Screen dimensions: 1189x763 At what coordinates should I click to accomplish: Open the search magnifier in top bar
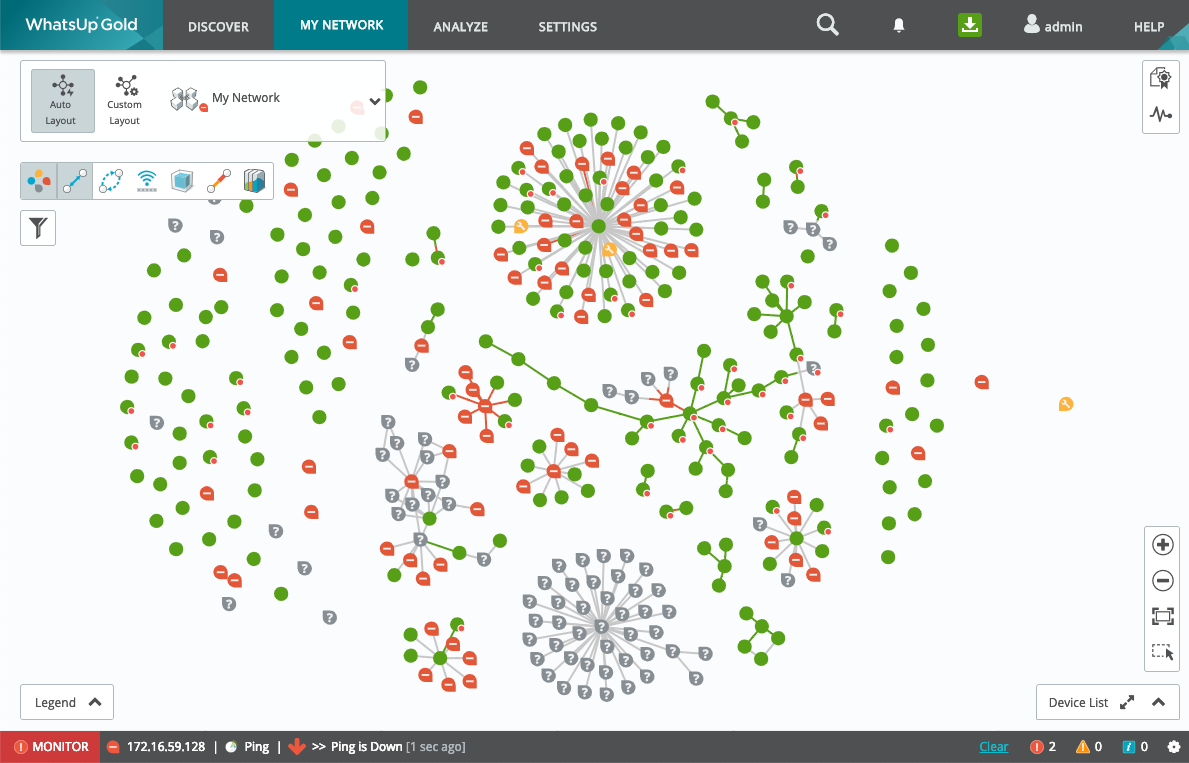pos(827,26)
